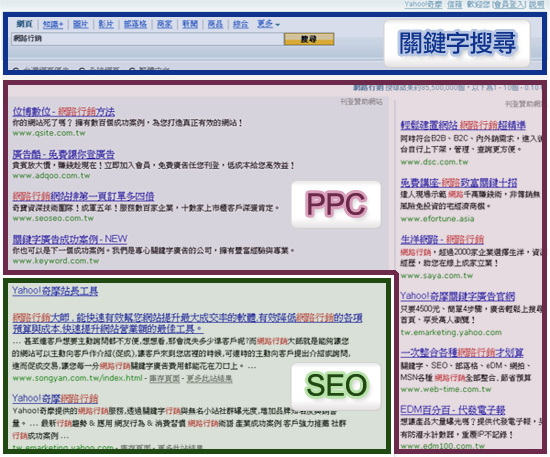Click the sidebar tw.emarketing.yahoo.com URL
The width and height of the screenshot is (550, 457).
(x=451, y=332)
